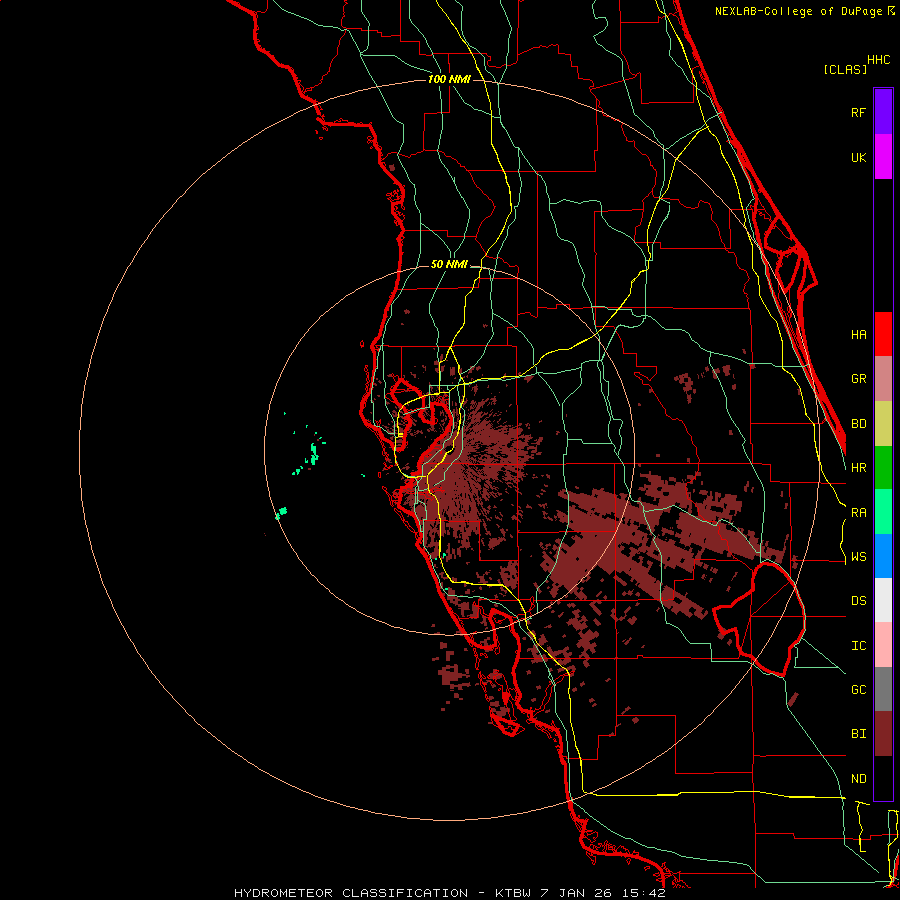Click the "GR" legend label
This screenshot has width=900, height=900.
[859, 379]
